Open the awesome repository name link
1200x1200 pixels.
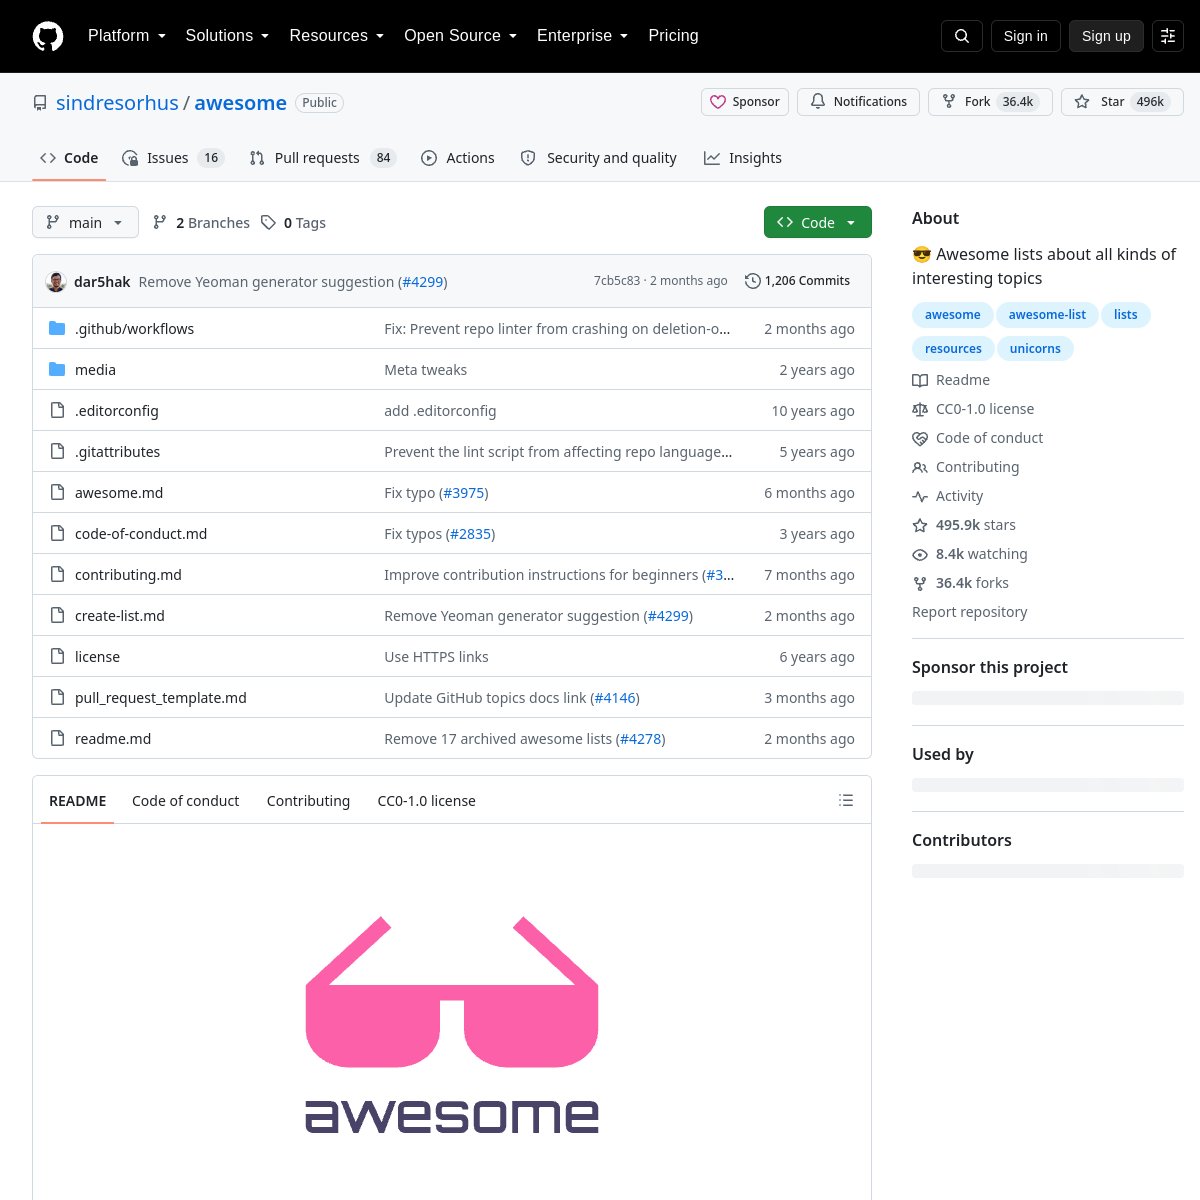240,103
